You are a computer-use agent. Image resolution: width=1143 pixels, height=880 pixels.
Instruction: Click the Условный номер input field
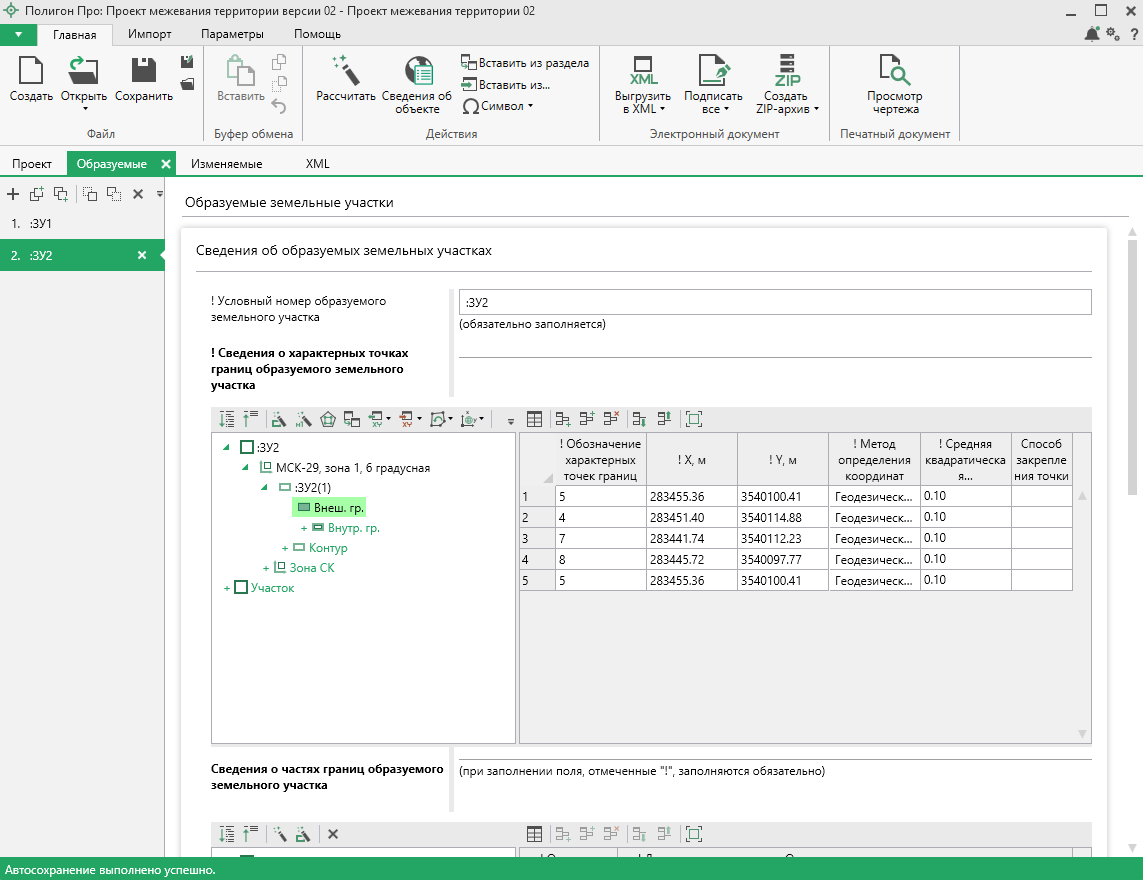click(774, 302)
